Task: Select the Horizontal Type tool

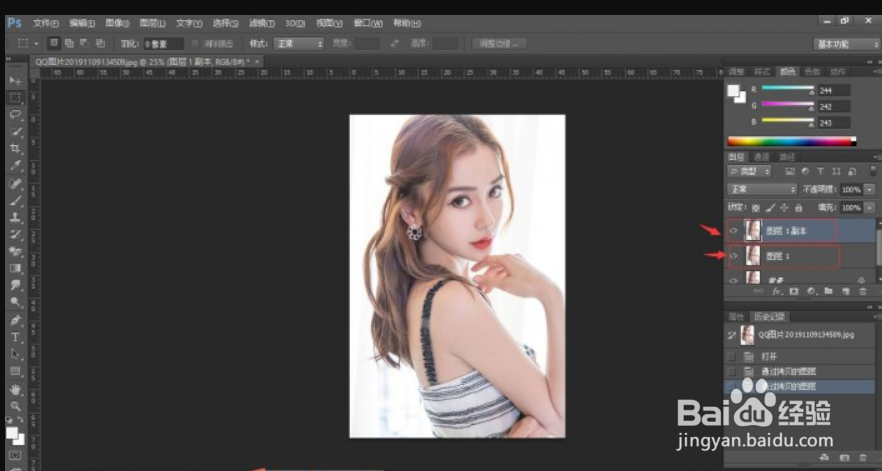Action: click(15, 337)
